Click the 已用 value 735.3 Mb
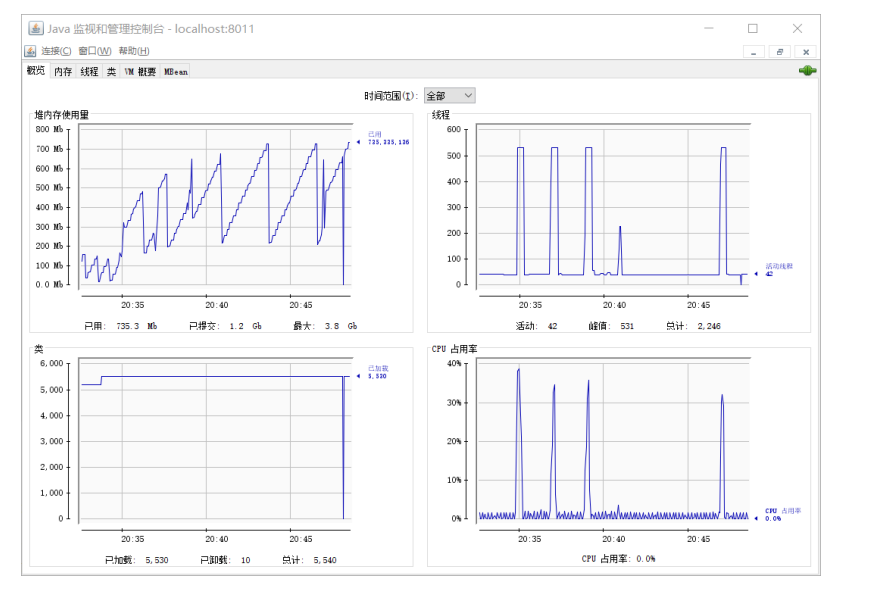Viewport: 877px width, 609px height. (x=136, y=326)
